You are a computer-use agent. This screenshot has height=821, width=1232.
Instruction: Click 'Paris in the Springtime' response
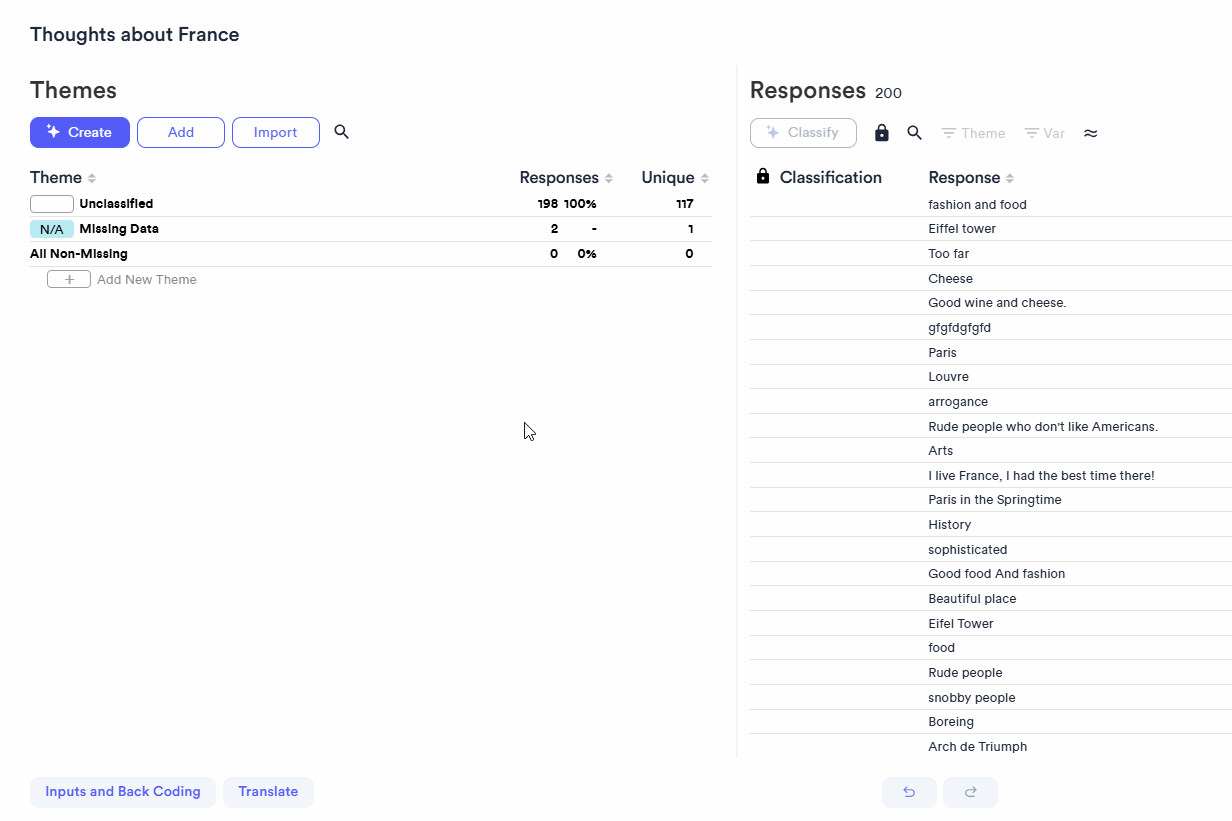[995, 500]
